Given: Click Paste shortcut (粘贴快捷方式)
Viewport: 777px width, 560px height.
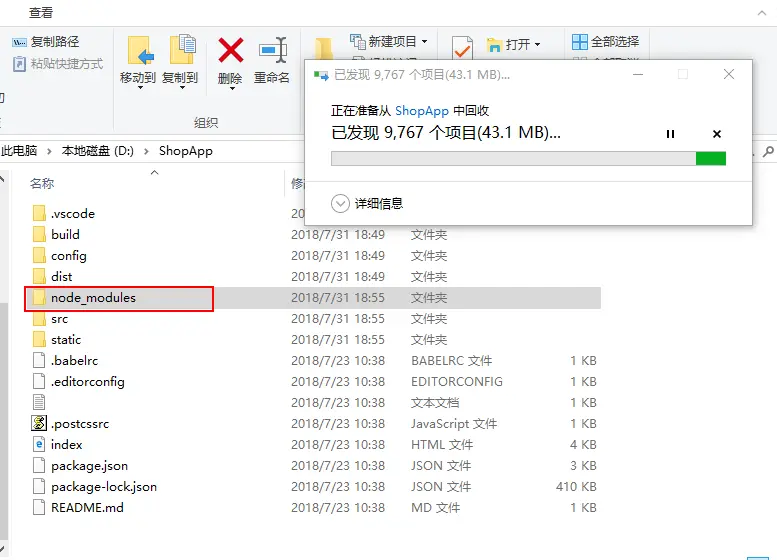Looking at the screenshot, I should coord(58,63).
